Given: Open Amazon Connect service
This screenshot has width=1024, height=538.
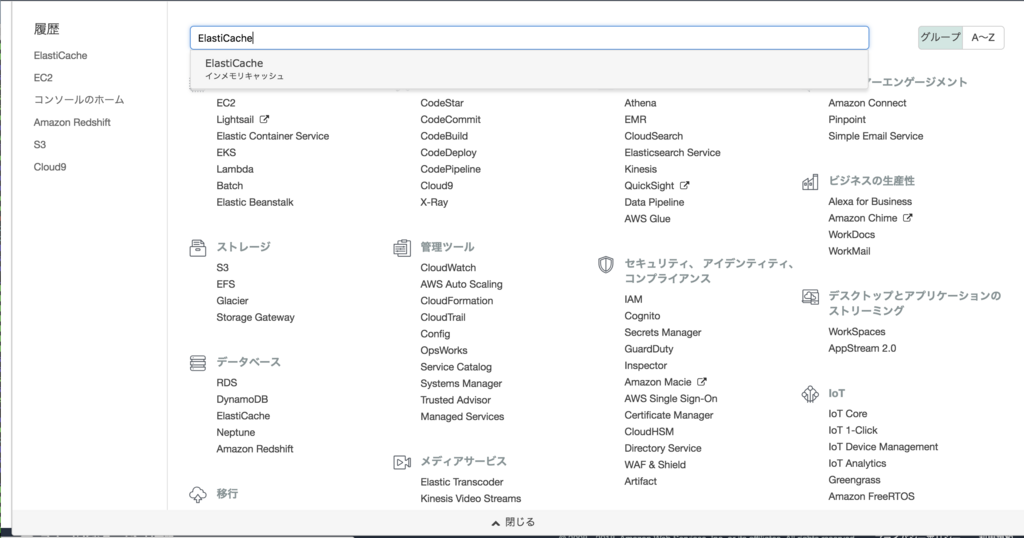Looking at the screenshot, I should tap(867, 103).
